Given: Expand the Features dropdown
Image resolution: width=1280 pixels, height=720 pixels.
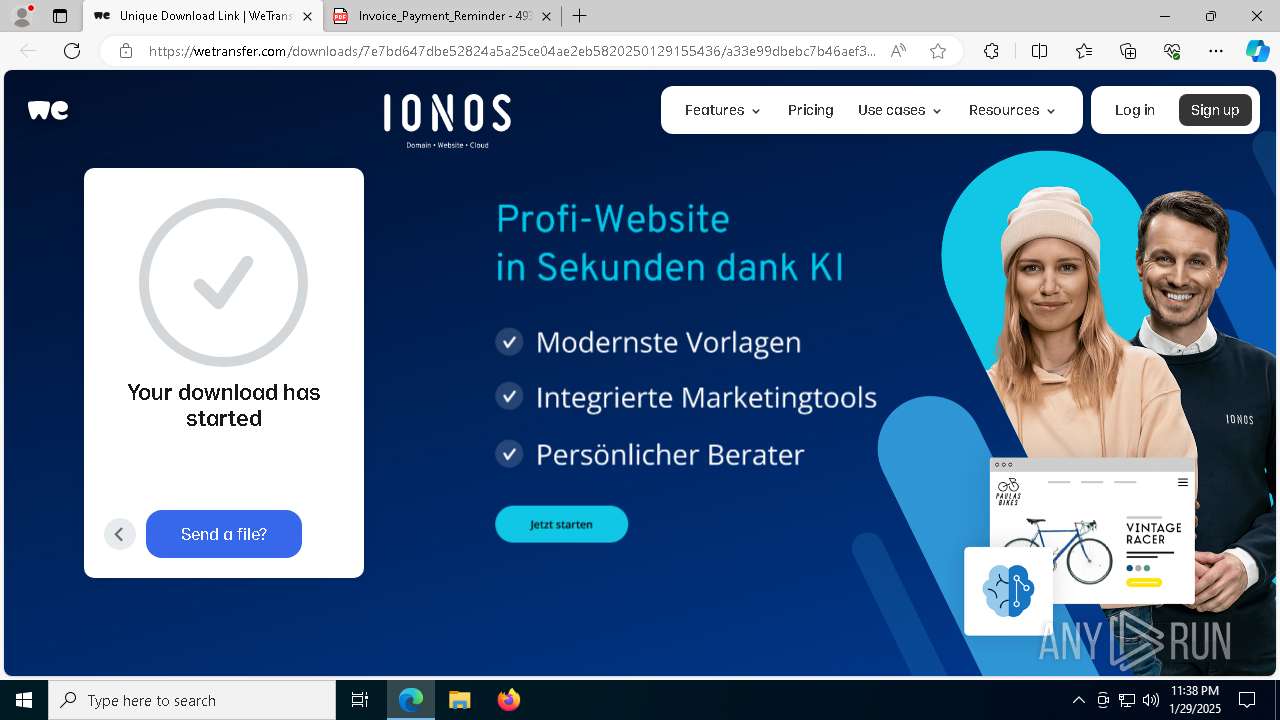Looking at the screenshot, I should click(722, 110).
